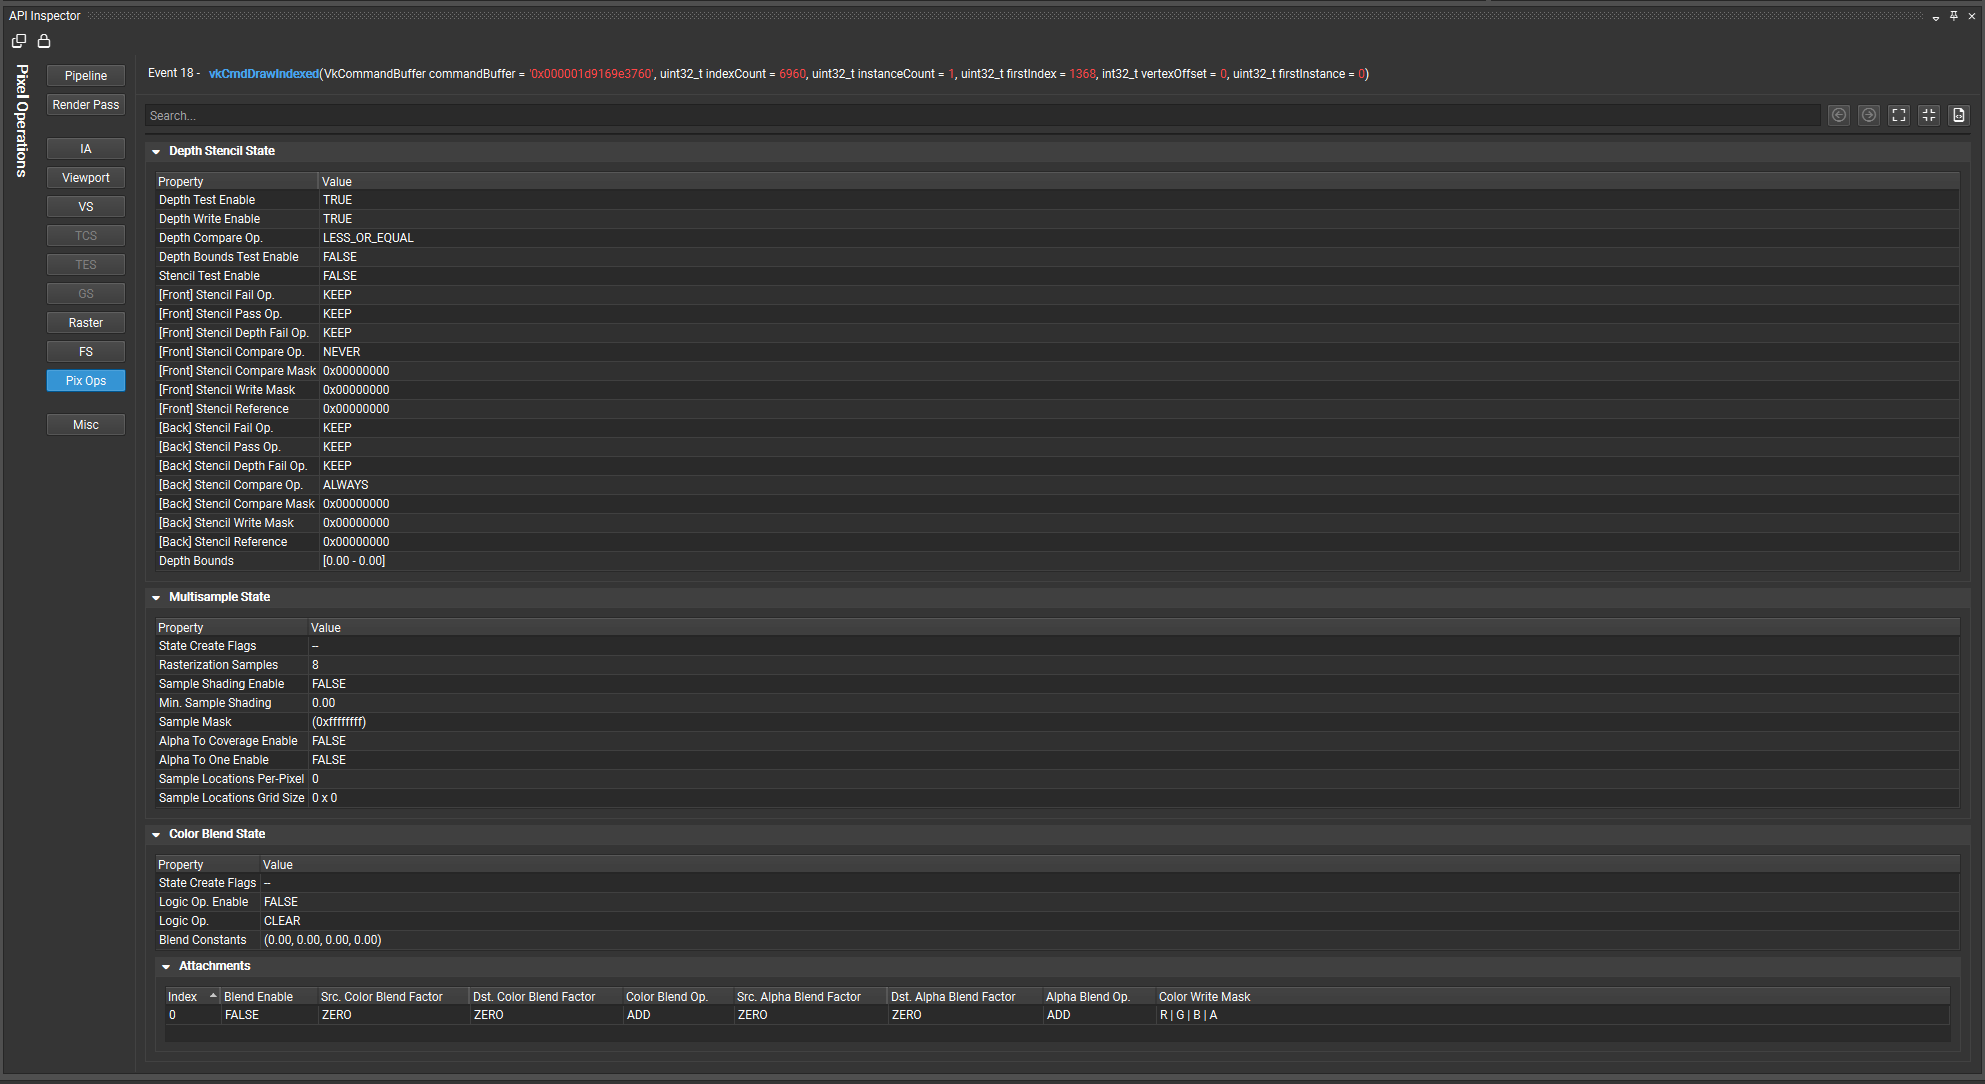
Task: Expand all state sections
Action: 1898,115
